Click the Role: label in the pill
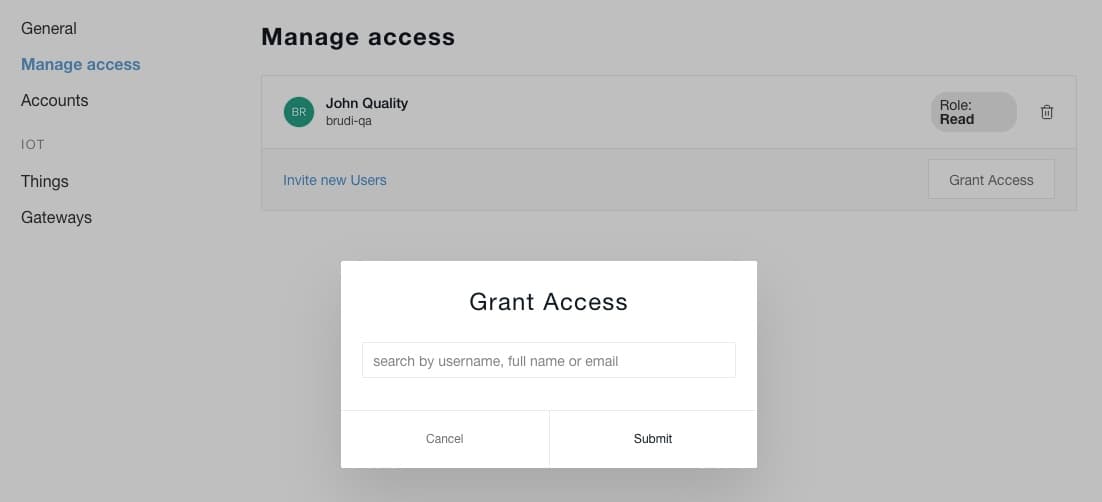This screenshot has height=502, width=1102. click(x=956, y=105)
